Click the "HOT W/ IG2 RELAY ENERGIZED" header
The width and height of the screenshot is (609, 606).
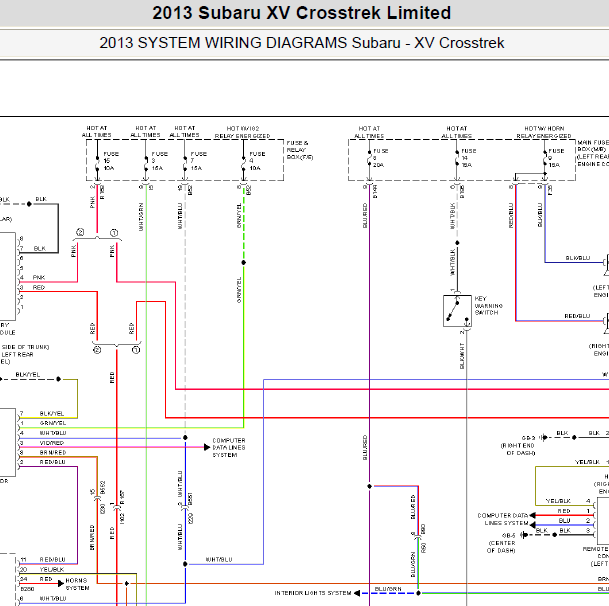pyautogui.click(x=242, y=132)
